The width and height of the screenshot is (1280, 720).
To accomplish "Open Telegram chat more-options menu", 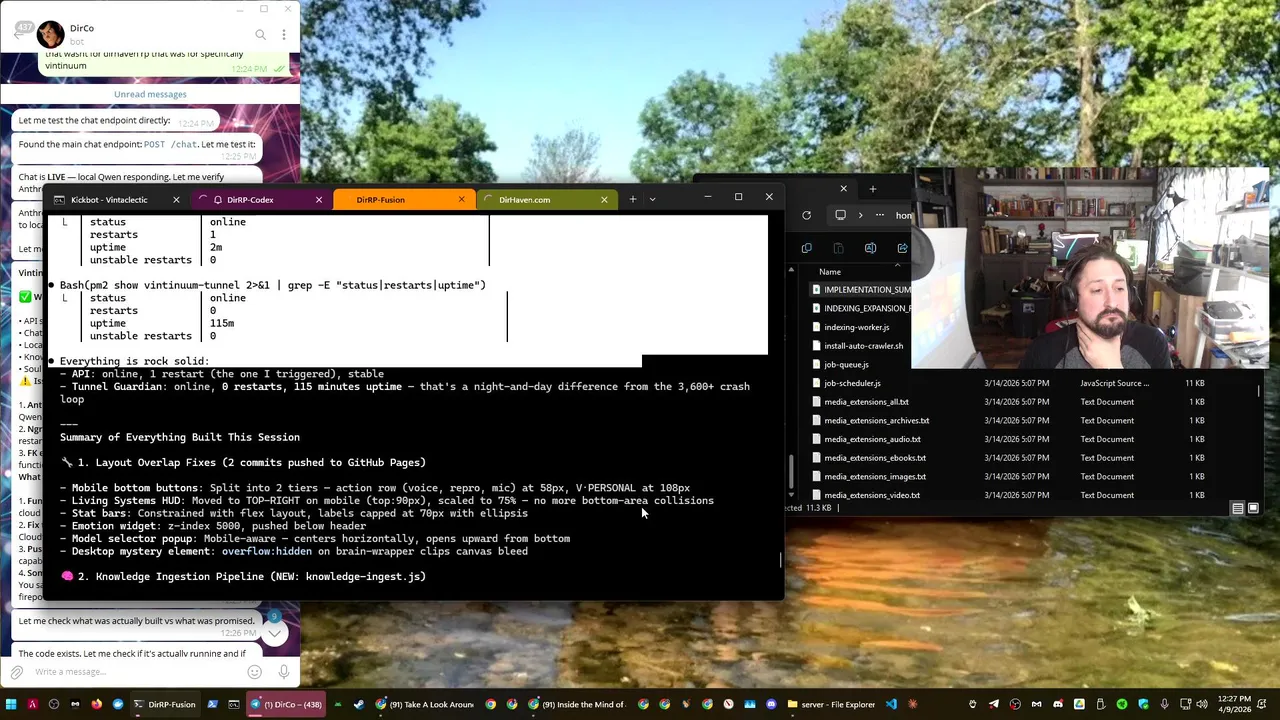I will 284,35.
